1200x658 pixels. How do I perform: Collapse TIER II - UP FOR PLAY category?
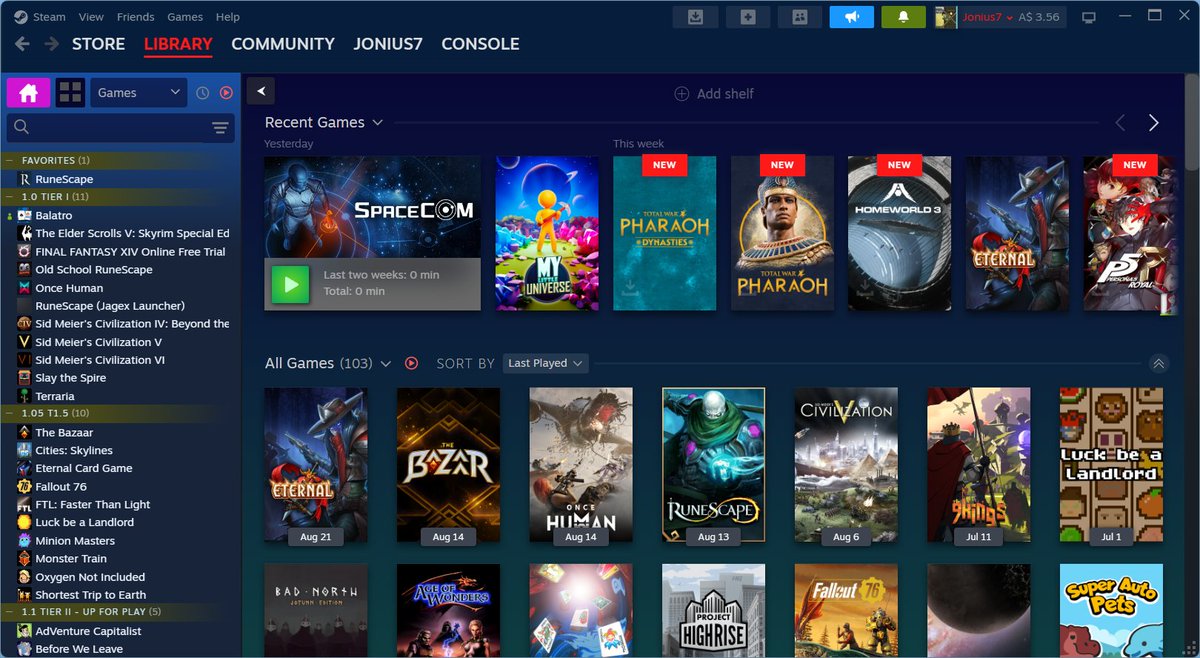pyautogui.click(x=9, y=612)
